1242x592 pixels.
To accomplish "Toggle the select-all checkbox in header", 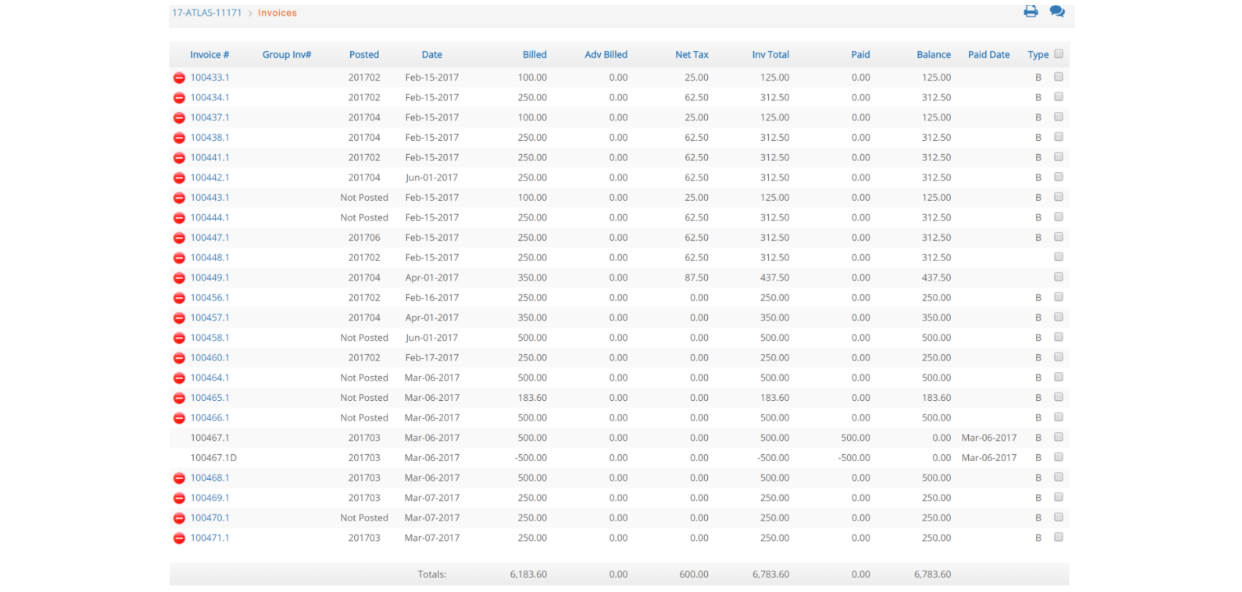I will pyautogui.click(x=1059, y=54).
